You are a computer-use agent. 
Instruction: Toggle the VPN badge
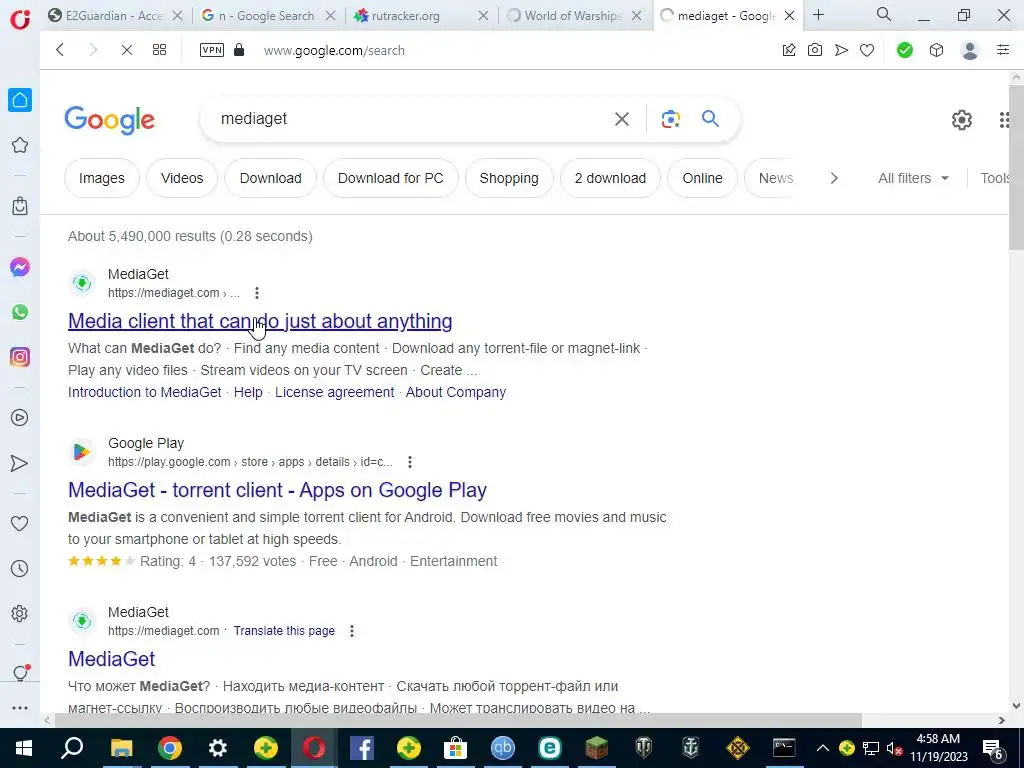(212, 50)
